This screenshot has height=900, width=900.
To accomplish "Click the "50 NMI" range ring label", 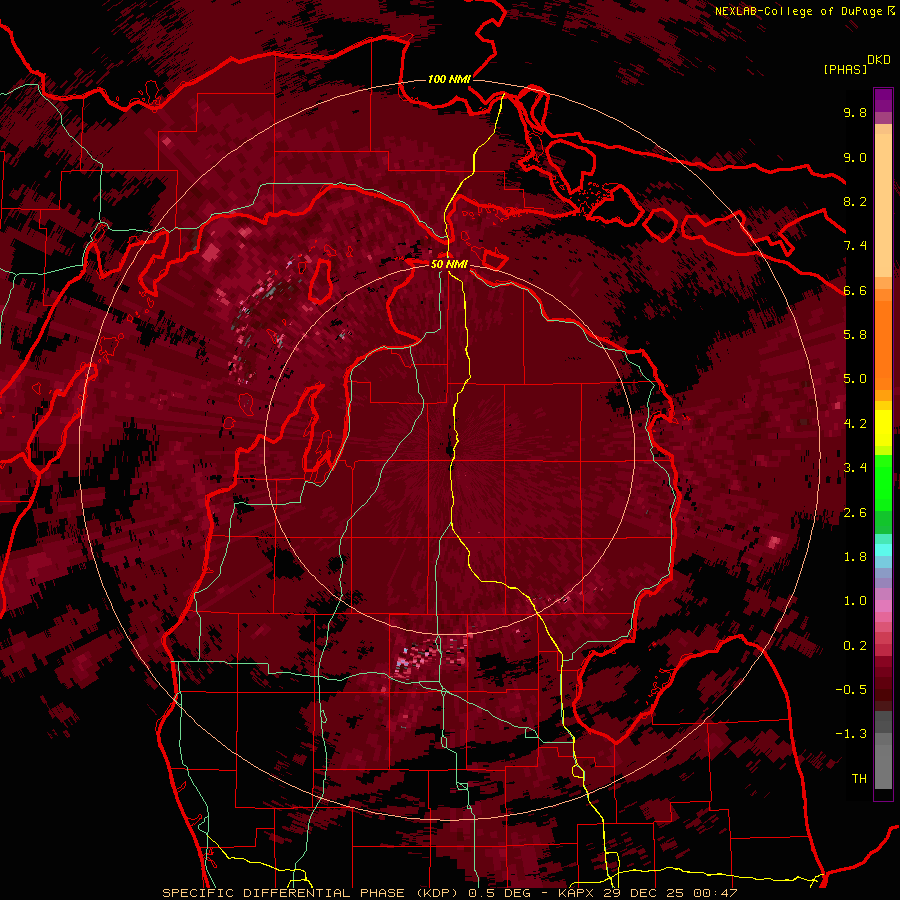I will [x=449, y=264].
